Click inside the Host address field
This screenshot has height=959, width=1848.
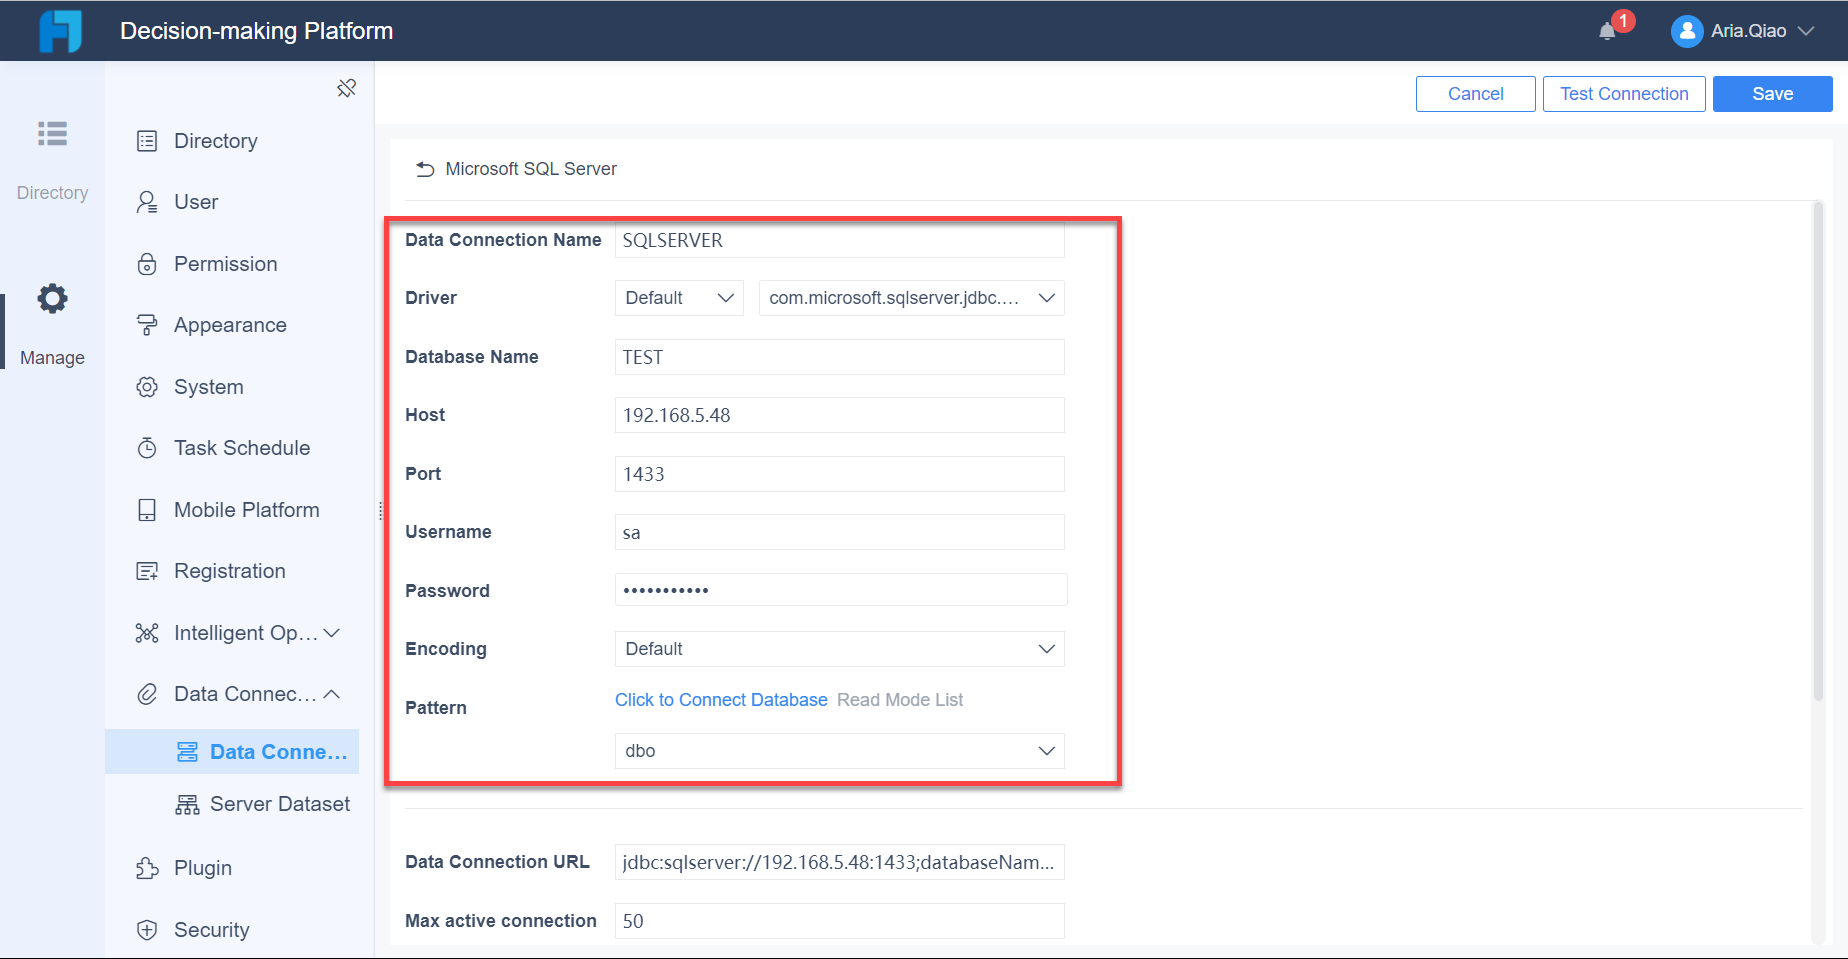point(838,414)
